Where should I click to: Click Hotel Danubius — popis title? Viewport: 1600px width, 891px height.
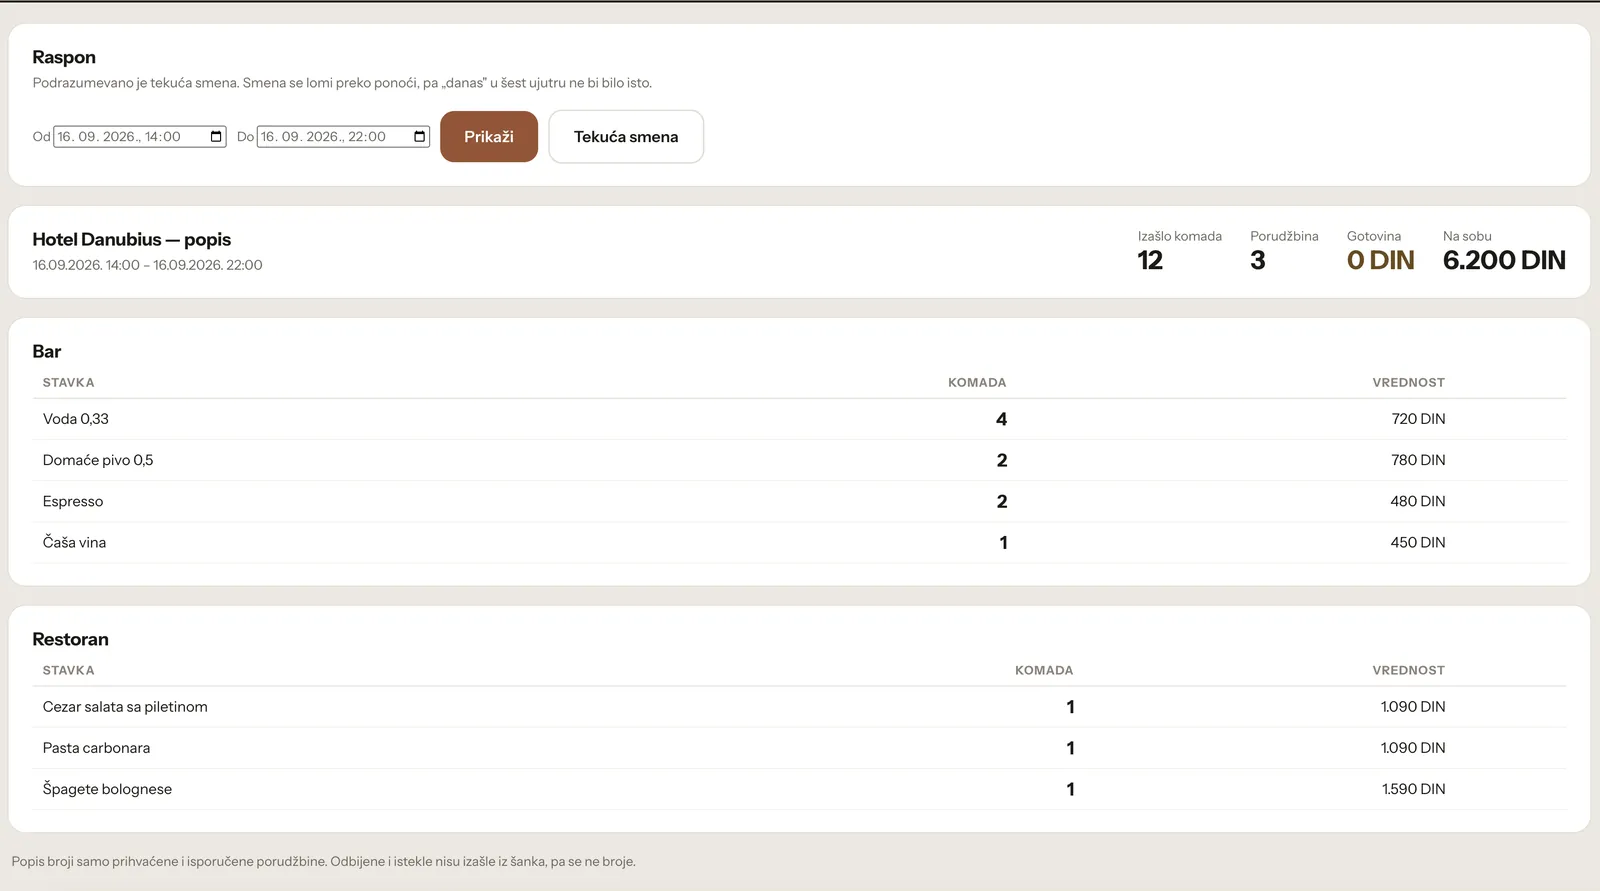pos(131,239)
